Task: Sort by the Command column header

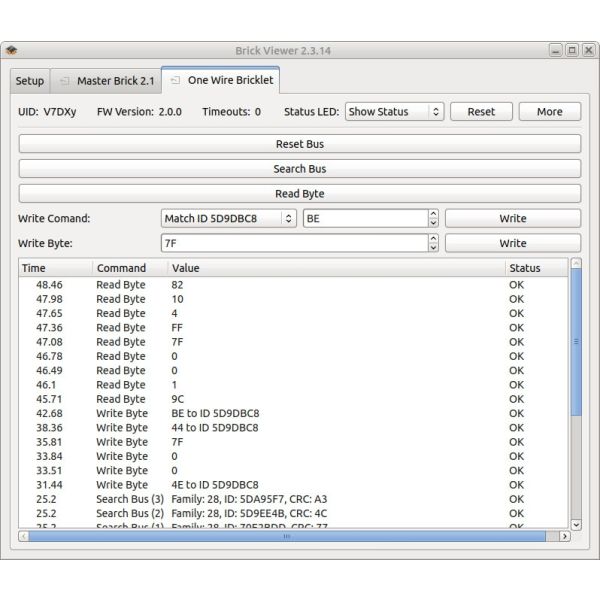Action: coord(130,268)
